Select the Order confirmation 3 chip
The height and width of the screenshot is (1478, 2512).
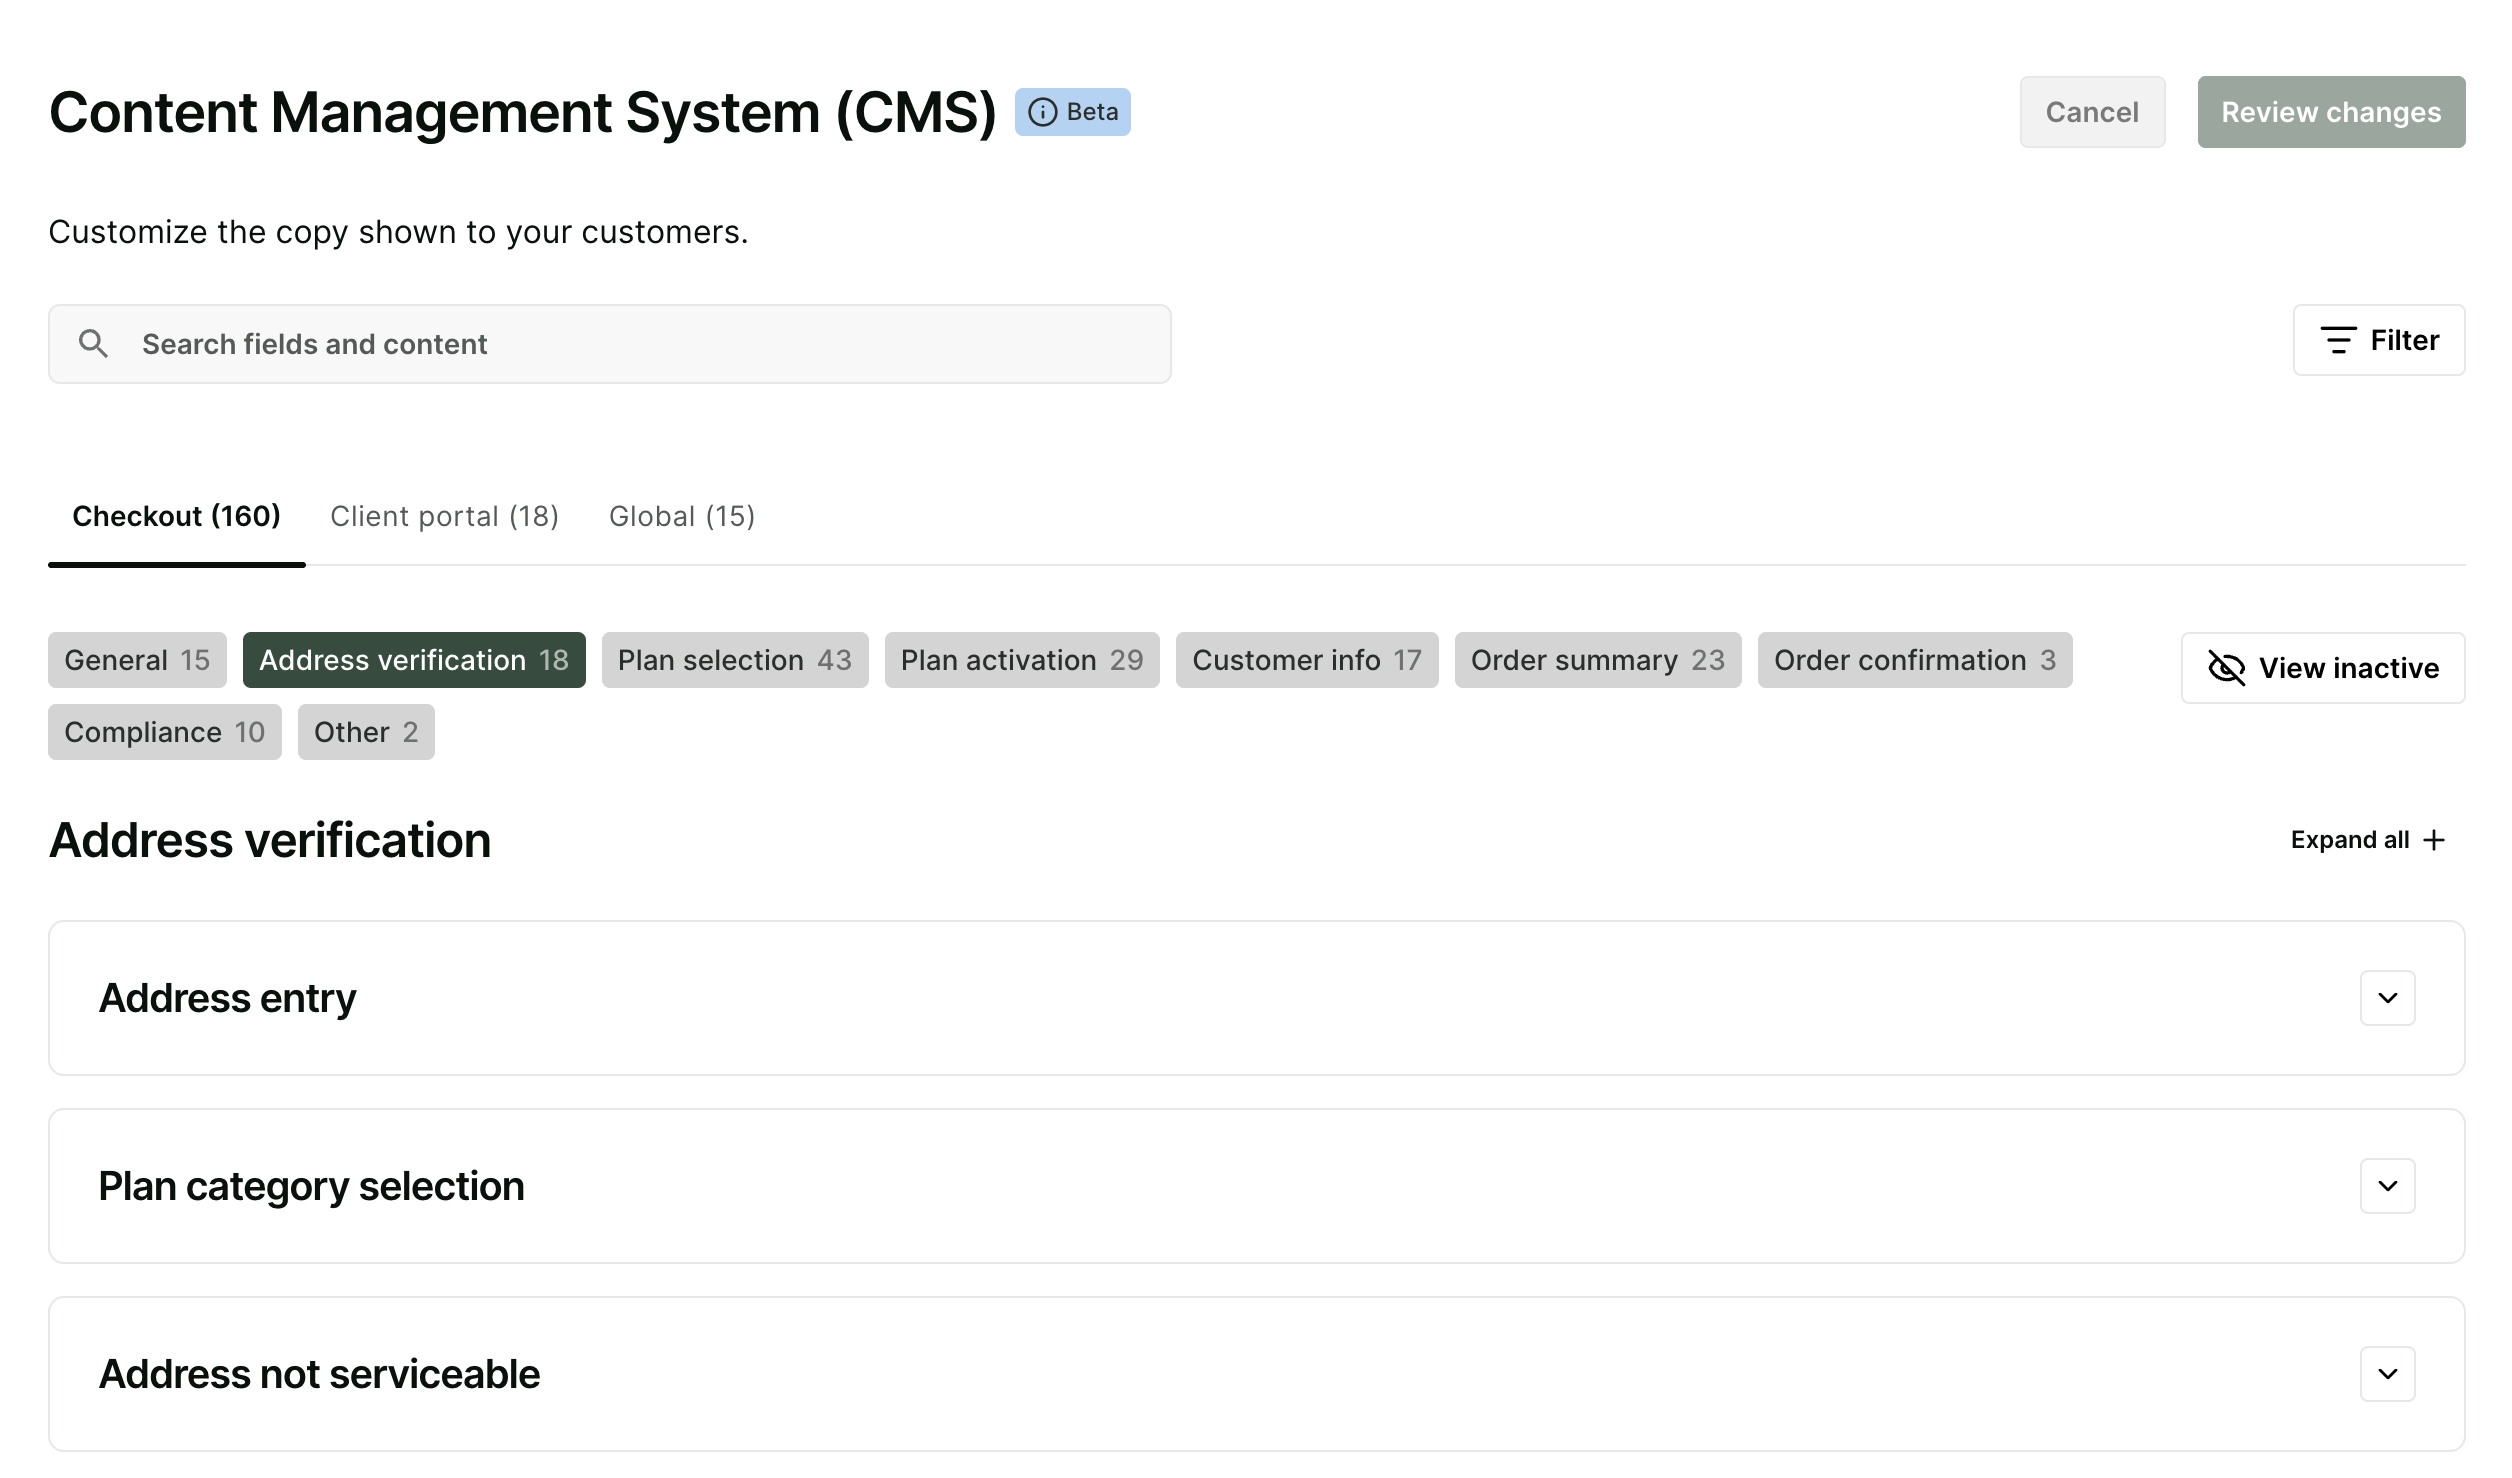tap(1915, 660)
